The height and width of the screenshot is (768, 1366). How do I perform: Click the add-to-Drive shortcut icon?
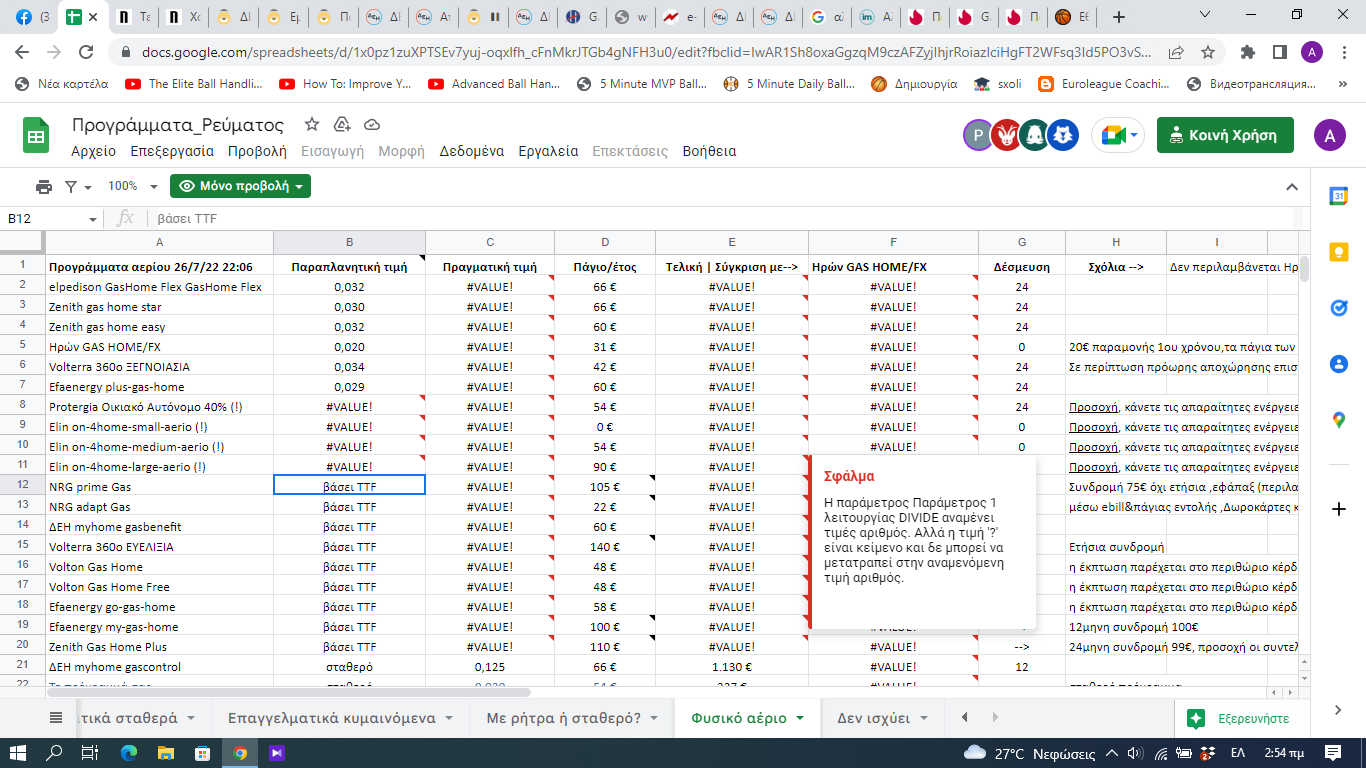pyautogui.click(x=342, y=124)
